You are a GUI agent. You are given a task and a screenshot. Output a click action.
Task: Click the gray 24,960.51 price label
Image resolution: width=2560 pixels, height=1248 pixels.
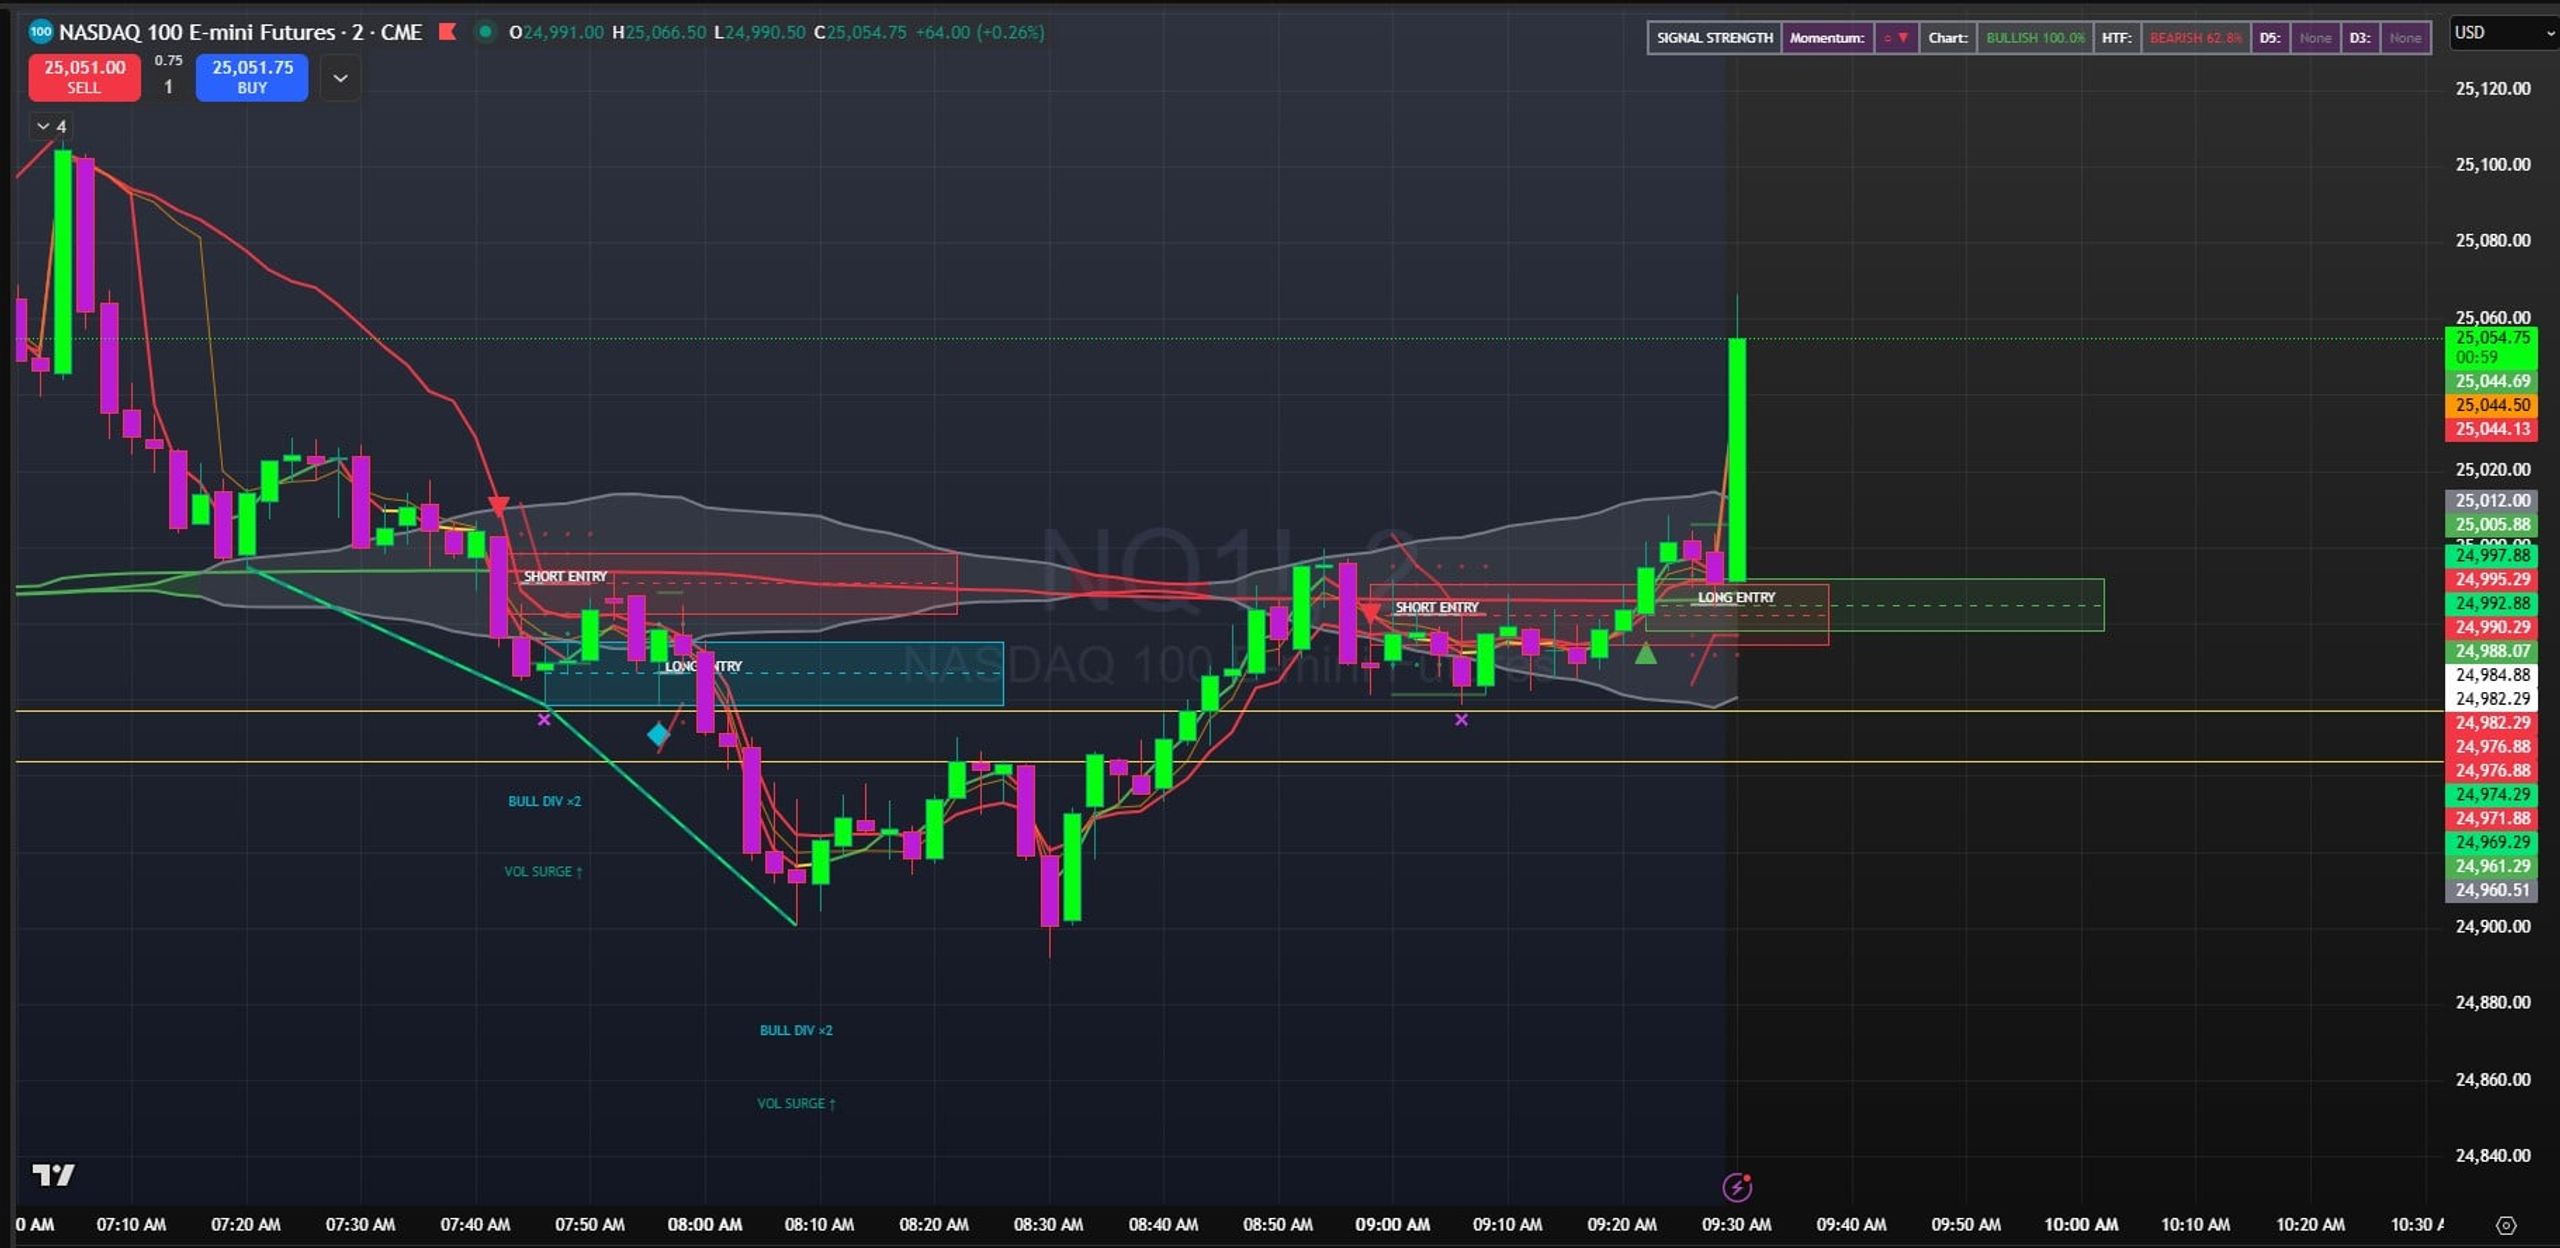click(2491, 890)
